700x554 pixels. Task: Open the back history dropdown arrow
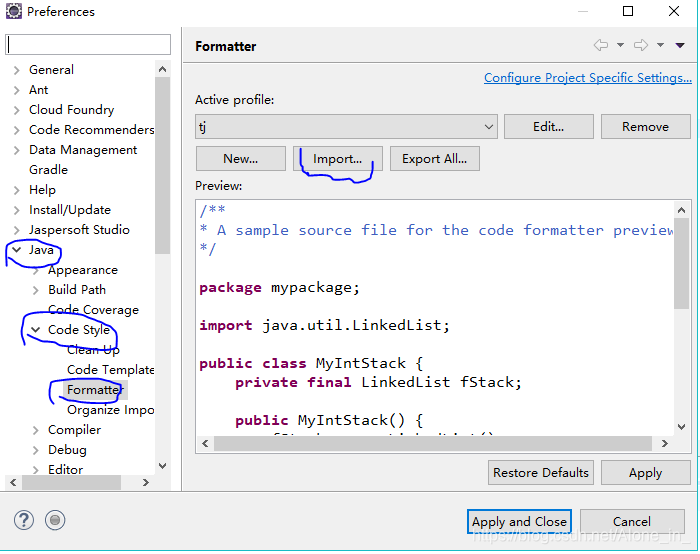coord(620,45)
